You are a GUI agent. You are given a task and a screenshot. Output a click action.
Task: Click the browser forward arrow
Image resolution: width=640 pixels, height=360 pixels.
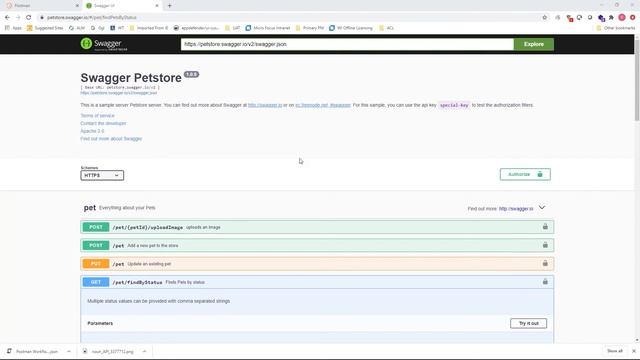click(18, 18)
